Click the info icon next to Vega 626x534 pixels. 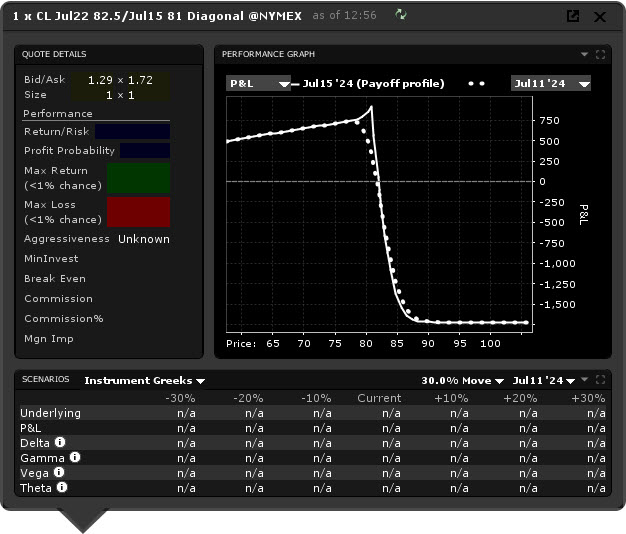point(59,472)
